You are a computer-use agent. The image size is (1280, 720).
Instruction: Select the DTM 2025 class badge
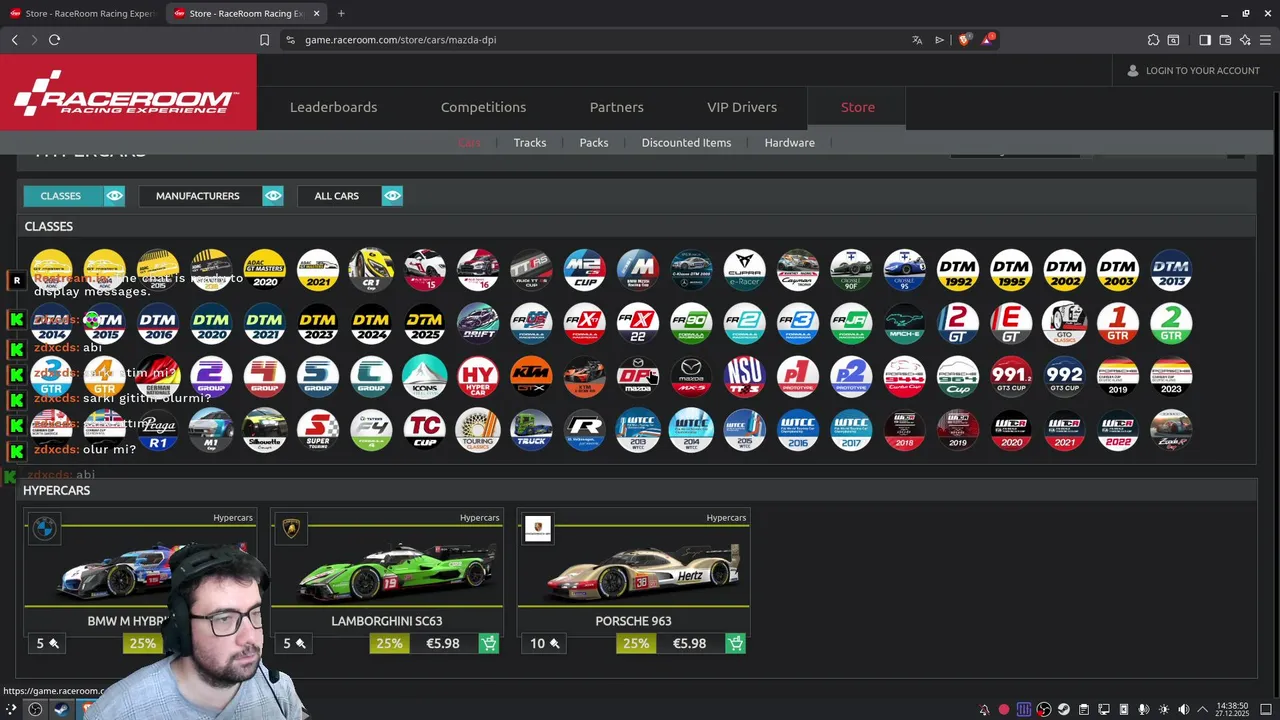(x=424, y=323)
